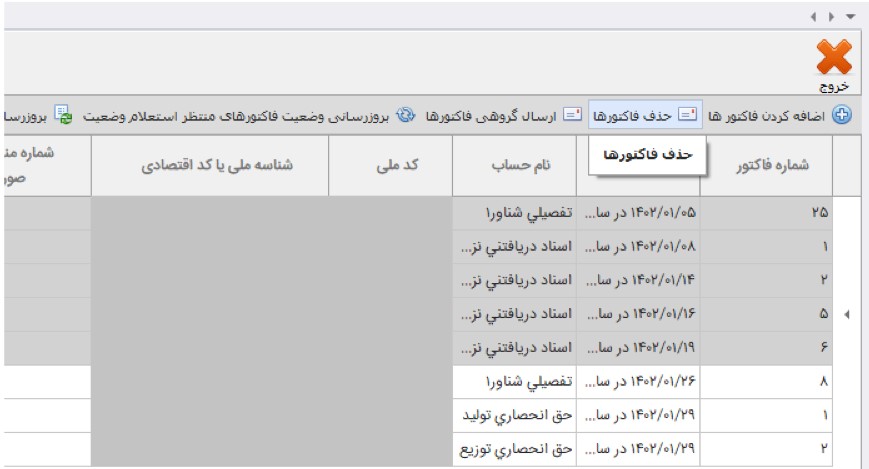The image size is (869, 469).
Task: Click the green refresh icon at the toolbar's left edge
Action: (63, 116)
